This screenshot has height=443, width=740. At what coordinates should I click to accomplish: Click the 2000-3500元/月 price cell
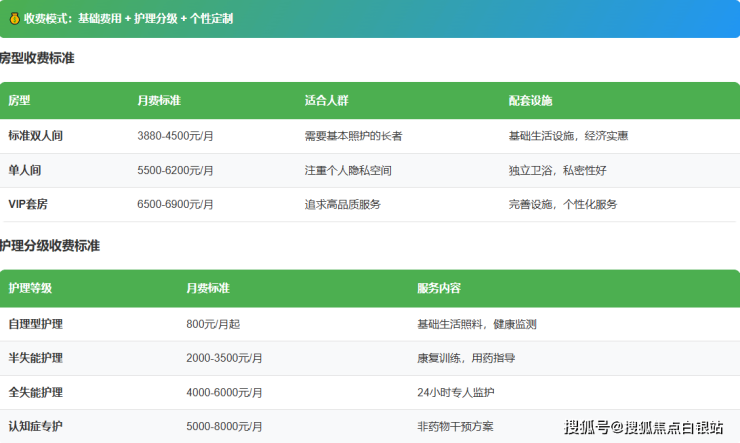pyautogui.click(x=224, y=358)
